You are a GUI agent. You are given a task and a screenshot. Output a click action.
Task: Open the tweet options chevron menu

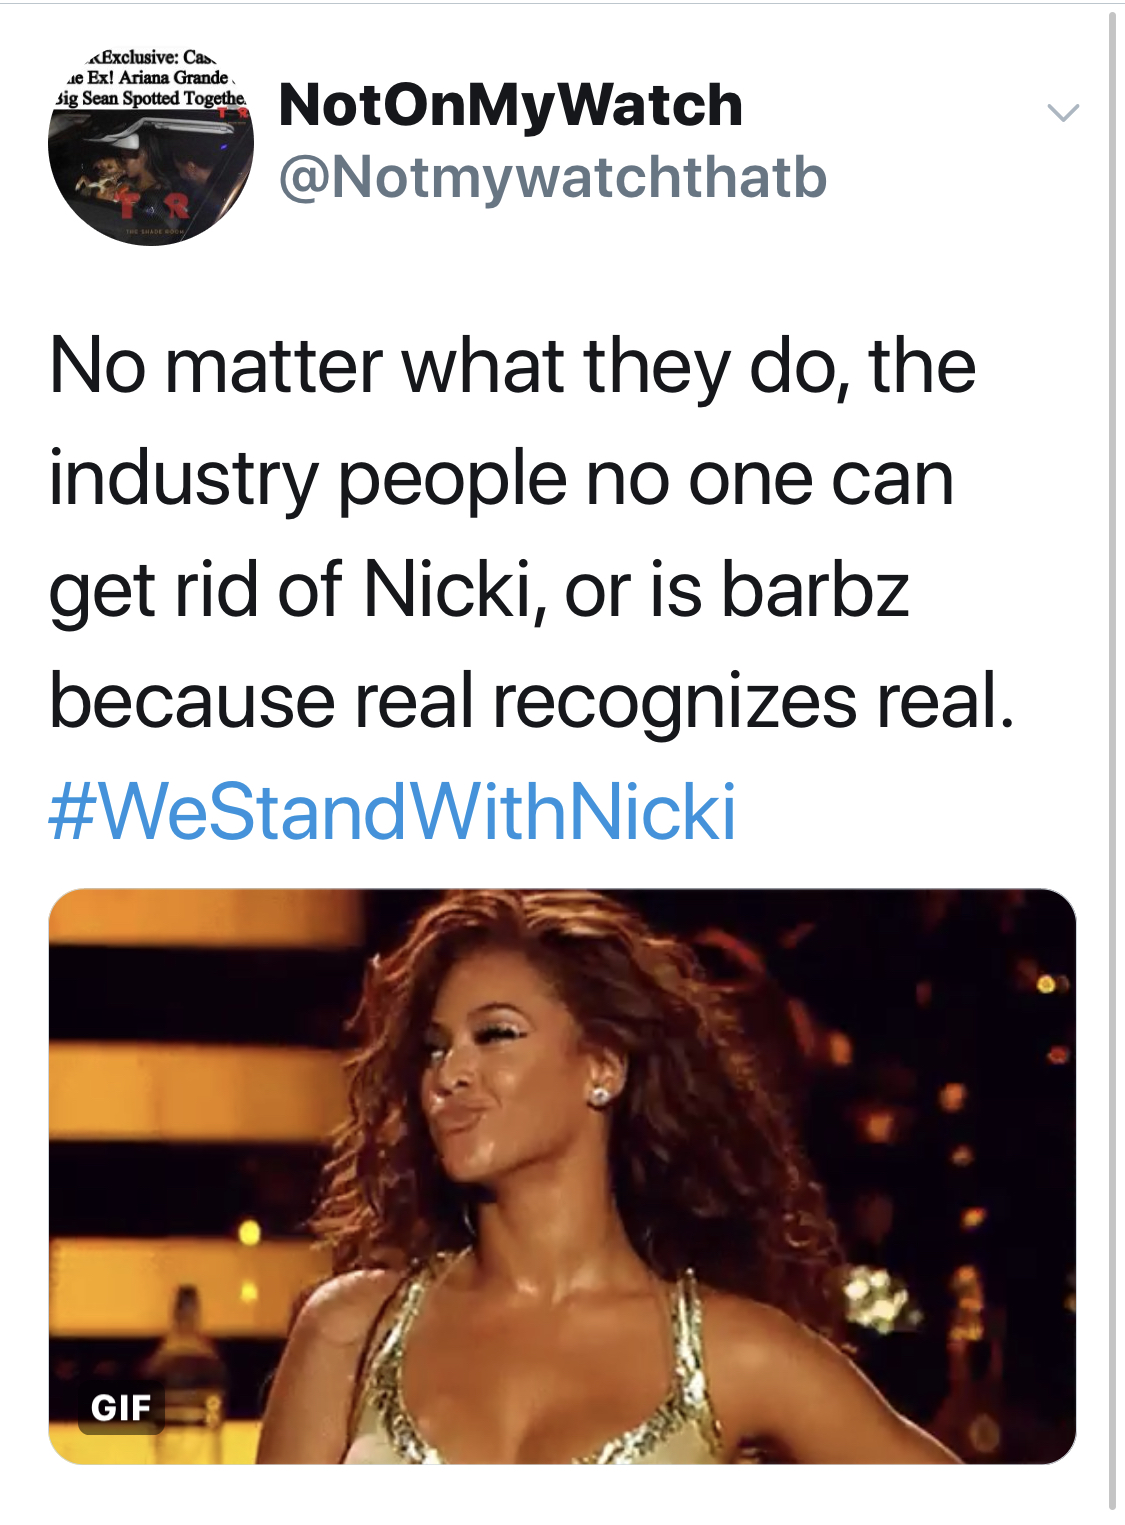point(1062,112)
